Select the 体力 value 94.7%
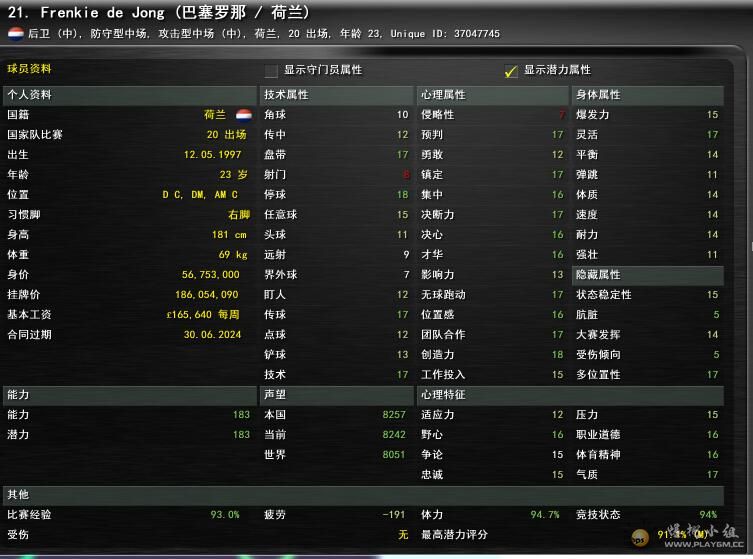The height and width of the screenshot is (559, 753). pos(545,515)
